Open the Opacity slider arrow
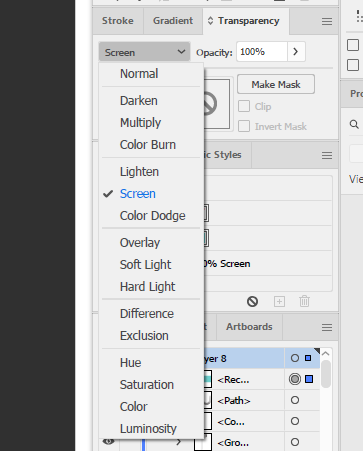This screenshot has width=363, height=451. click(x=296, y=52)
